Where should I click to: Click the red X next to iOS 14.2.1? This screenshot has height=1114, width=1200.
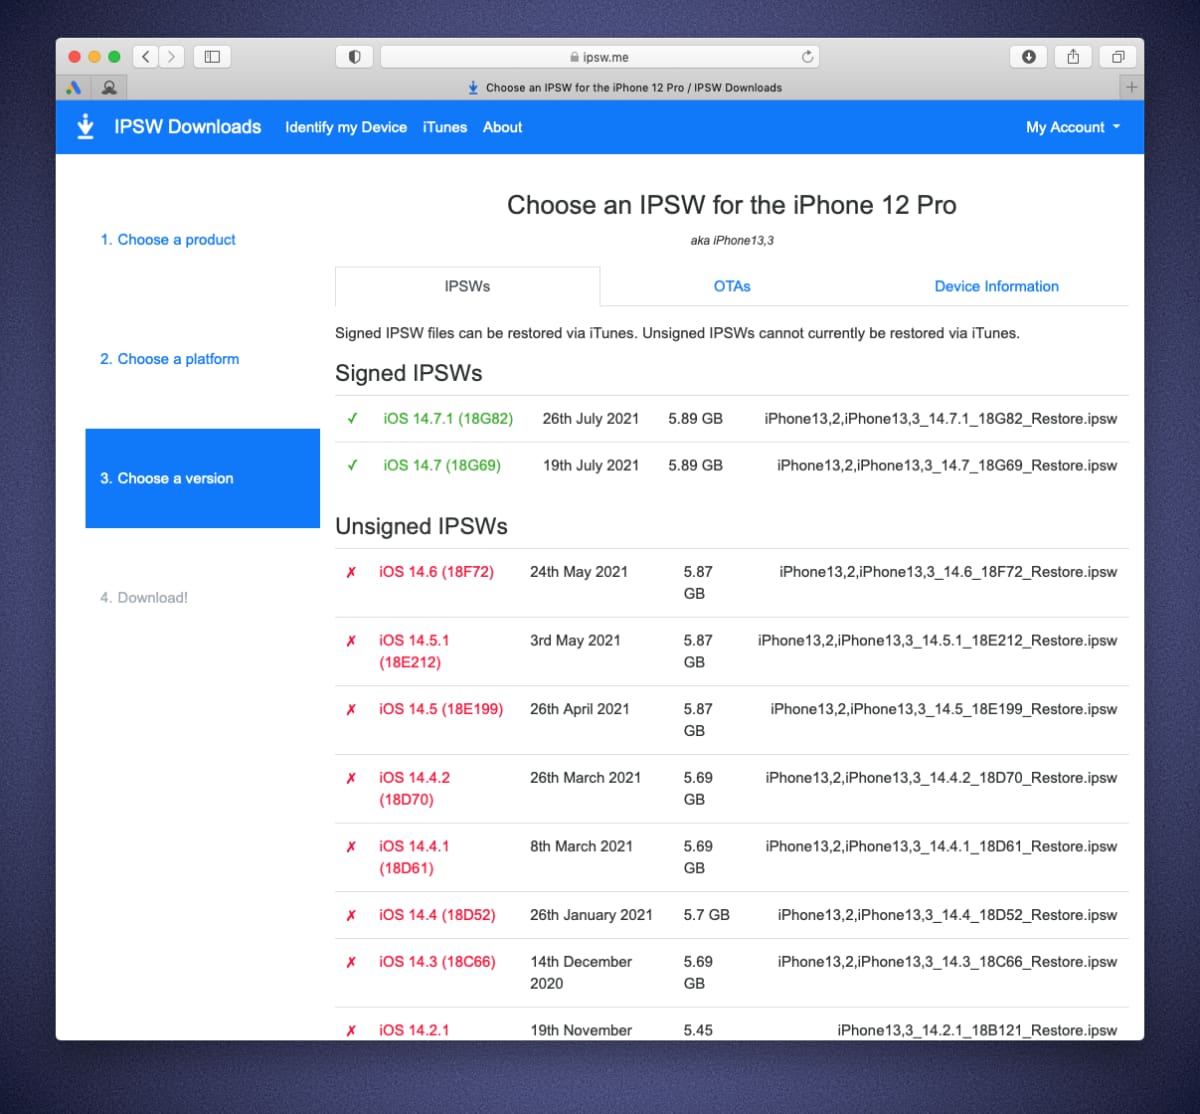tap(351, 1030)
